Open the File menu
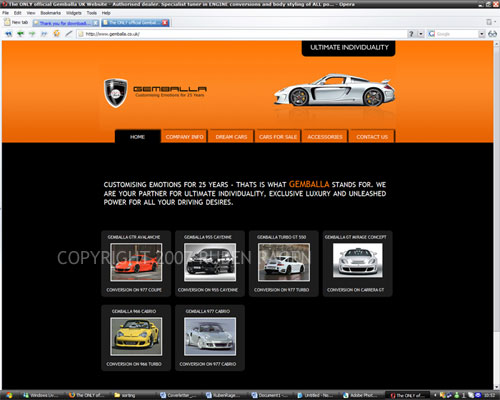The width and height of the screenshot is (500, 400). [6, 13]
